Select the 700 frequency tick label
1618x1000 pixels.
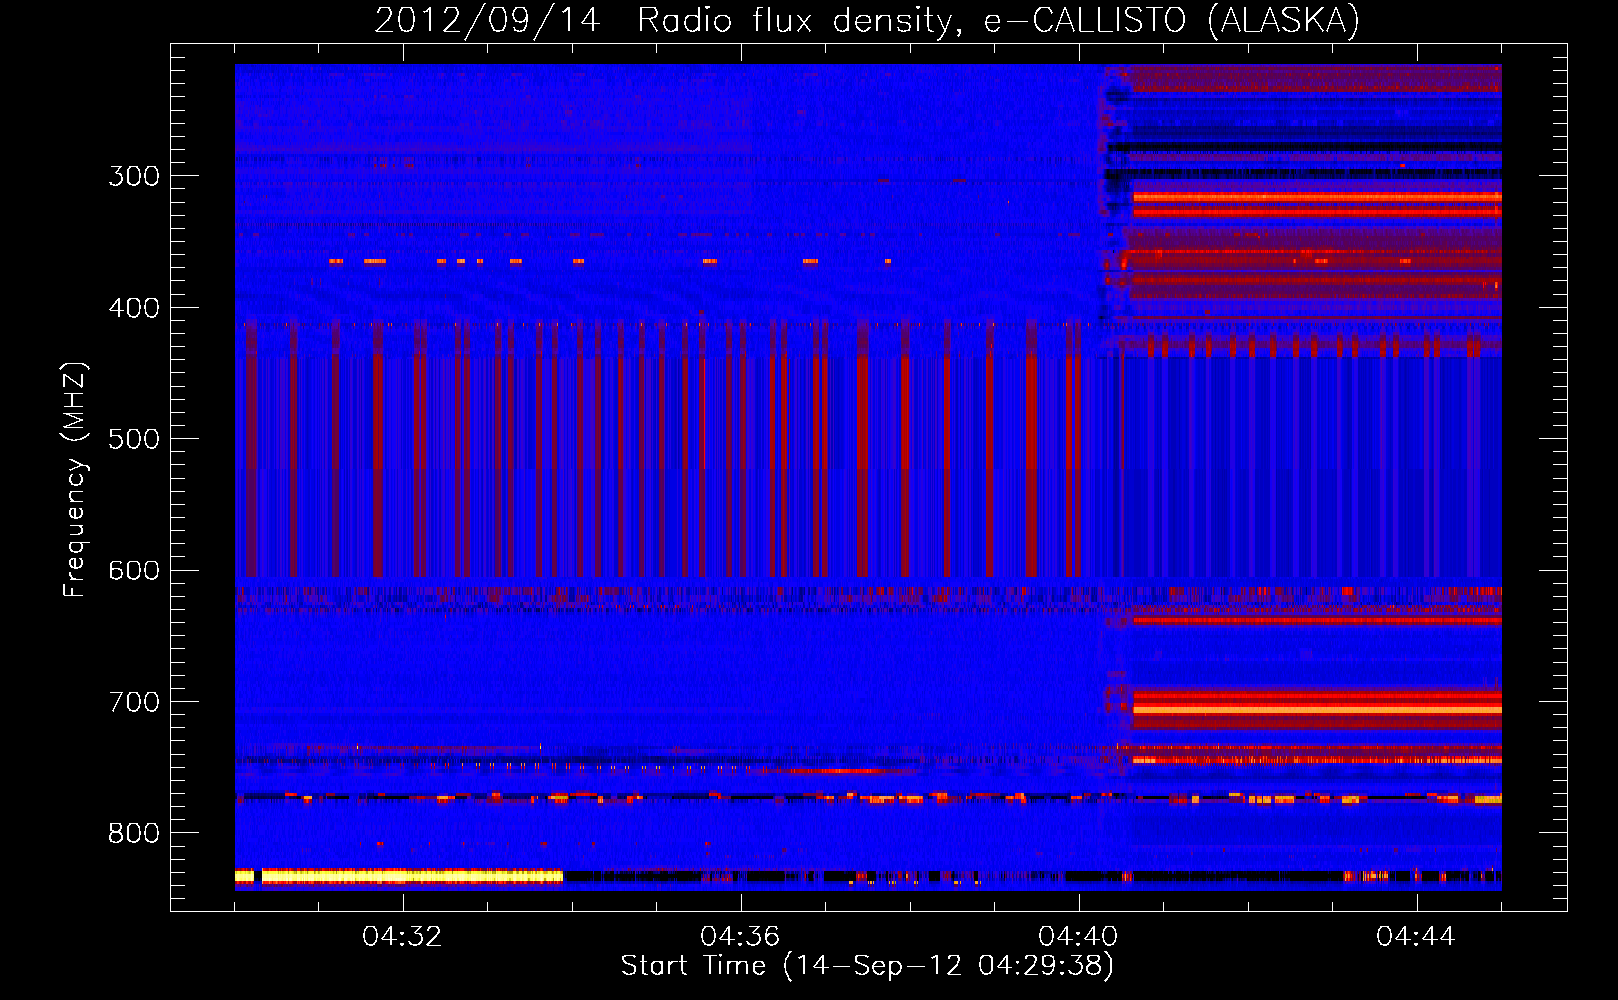point(134,702)
